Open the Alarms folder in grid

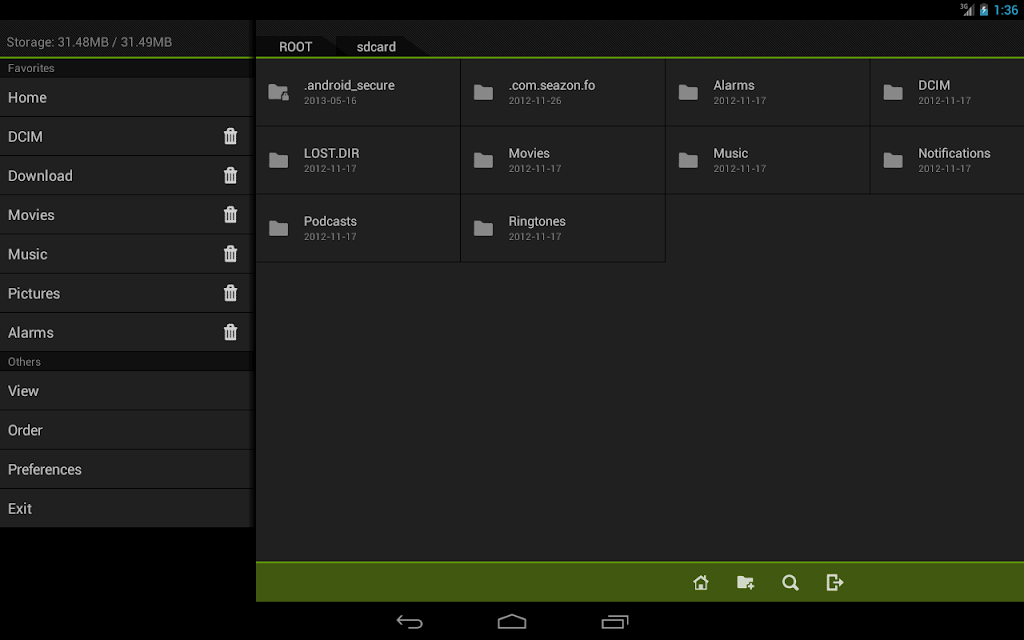[x=767, y=92]
